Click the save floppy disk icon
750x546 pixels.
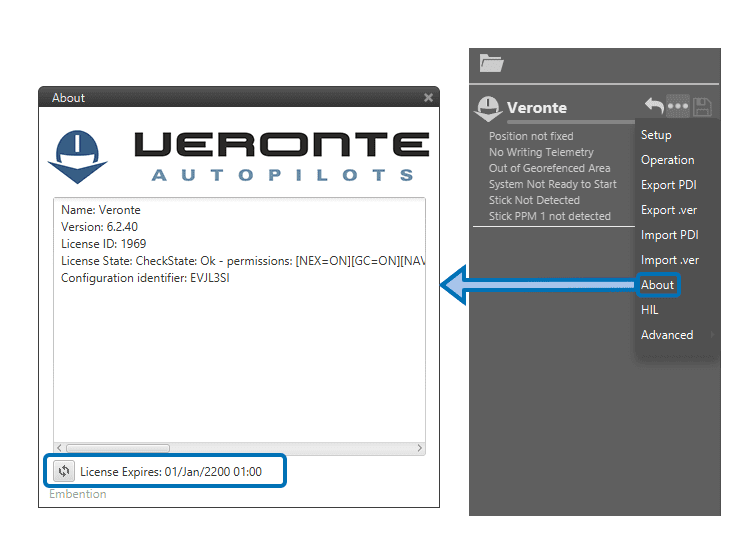pos(702,107)
